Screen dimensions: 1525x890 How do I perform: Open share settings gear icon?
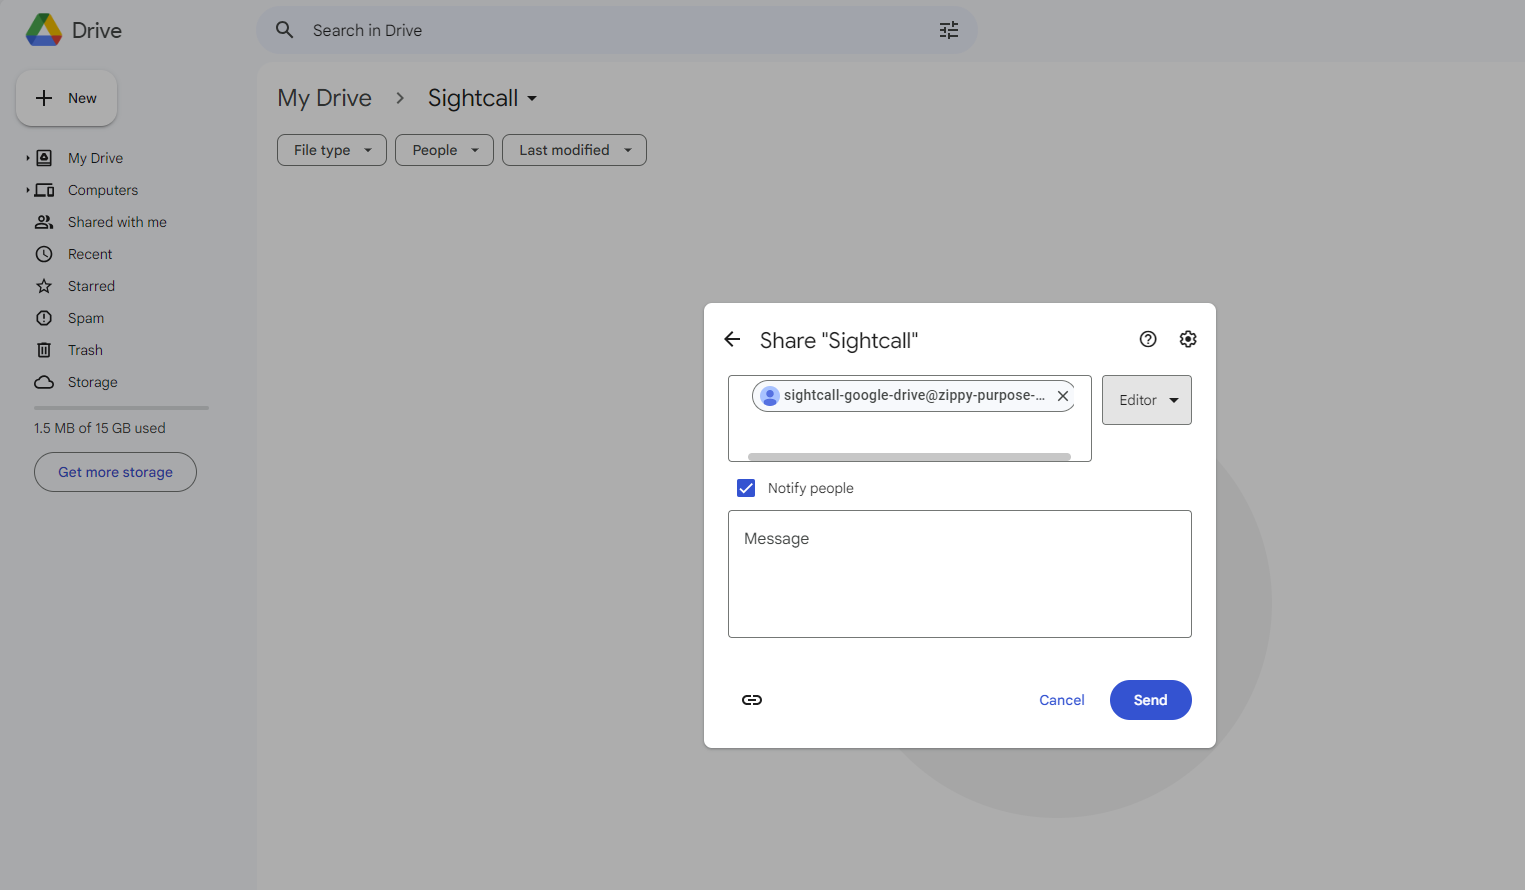tap(1188, 339)
